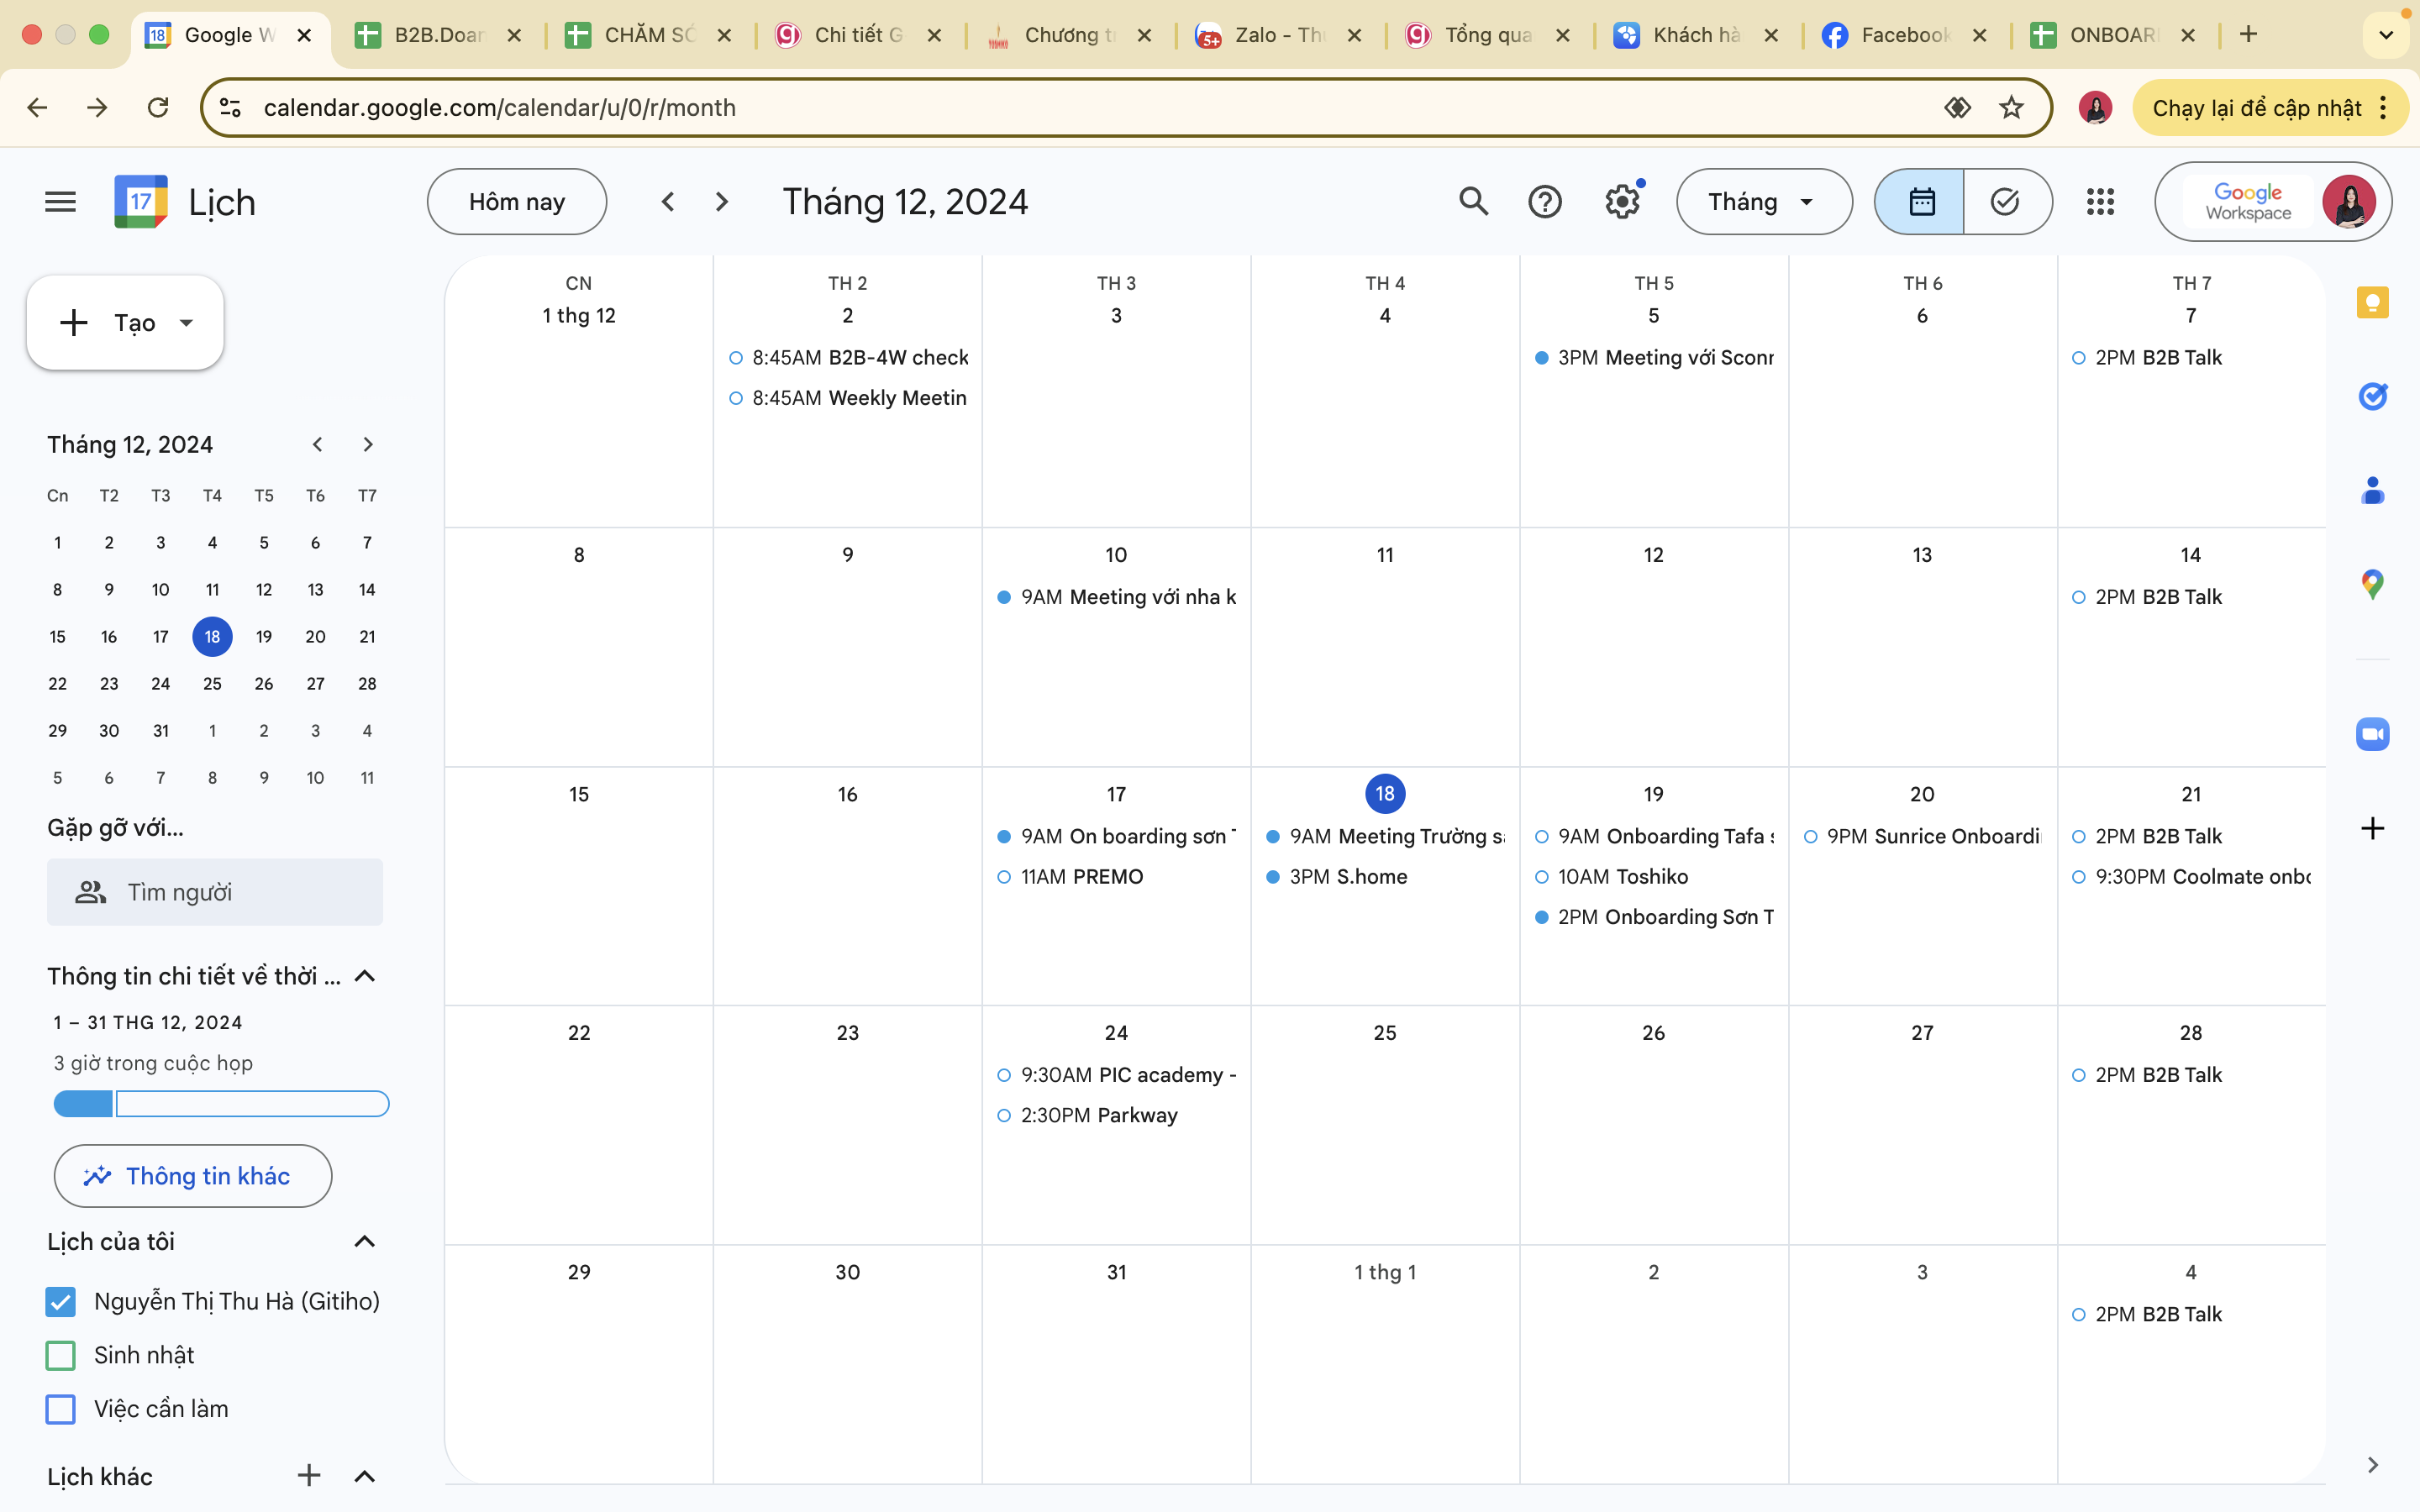
Task: Open Google Maps side panel icon
Action: [x=2372, y=584]
